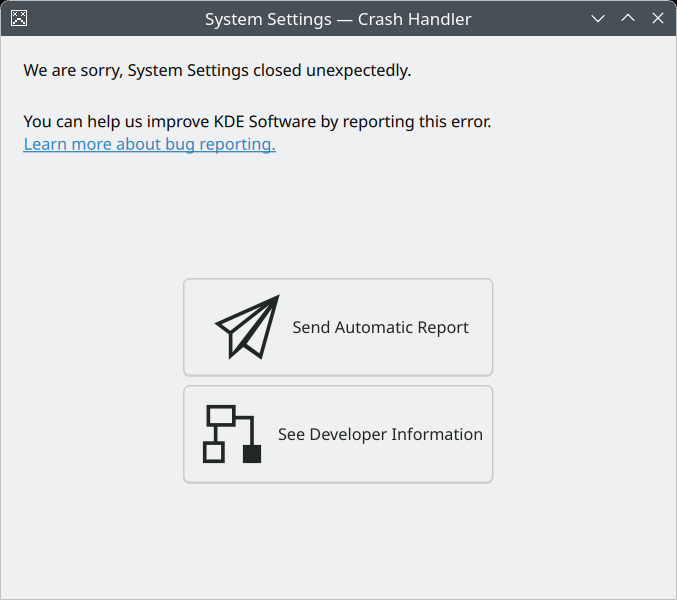Click the text 'You can help us improve KDE Software'

pyautogui.click(x=170, y=122)
